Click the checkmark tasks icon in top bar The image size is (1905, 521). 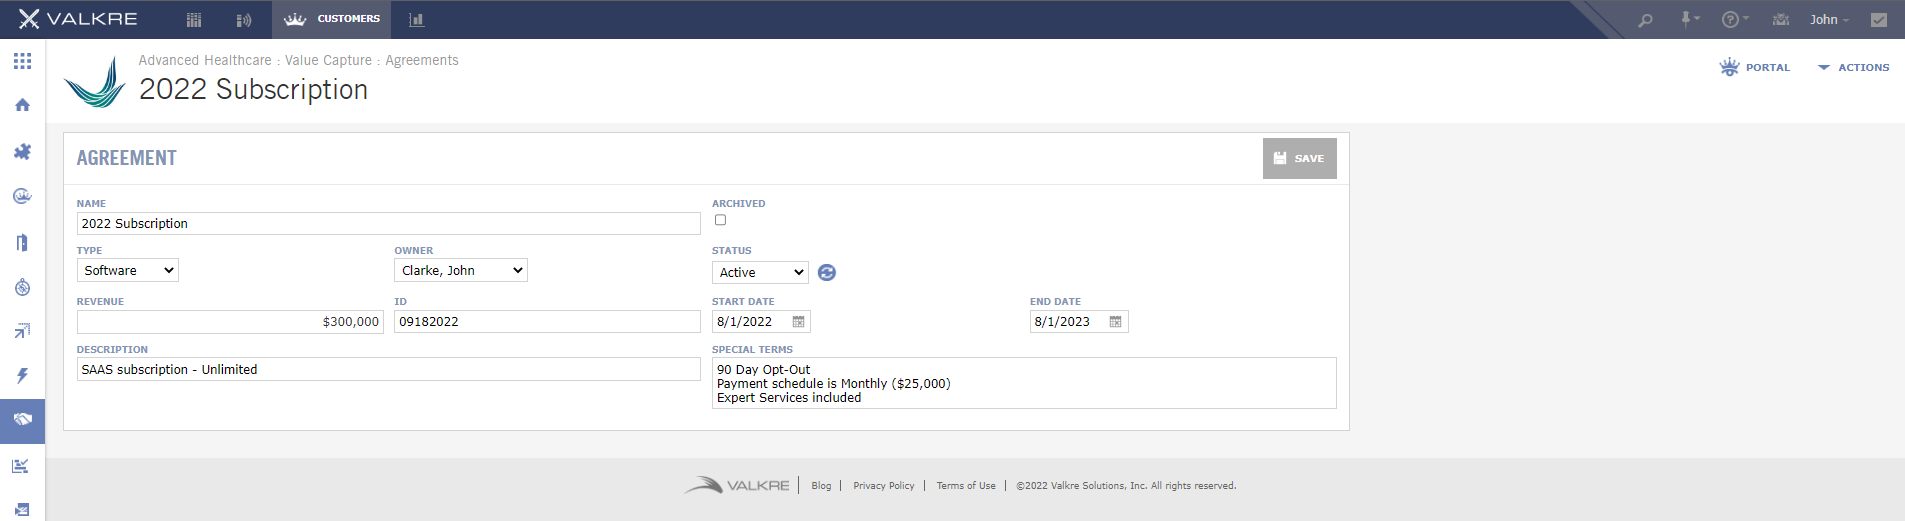pos(1879,20)
